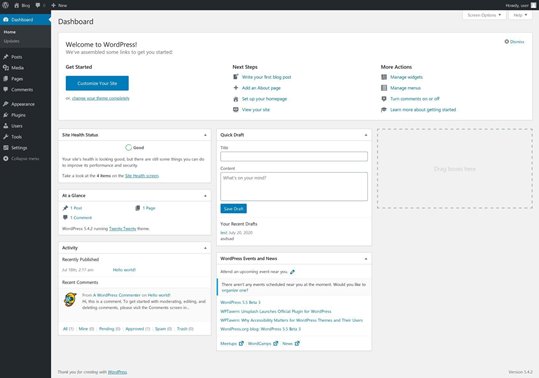Collapse the Activity panel

205,248
